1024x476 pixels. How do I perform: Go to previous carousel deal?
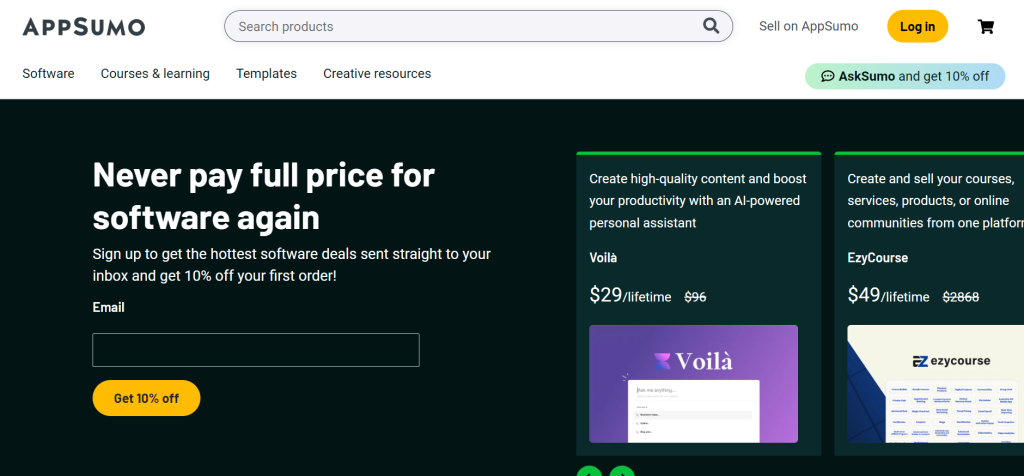coord(590,472)
